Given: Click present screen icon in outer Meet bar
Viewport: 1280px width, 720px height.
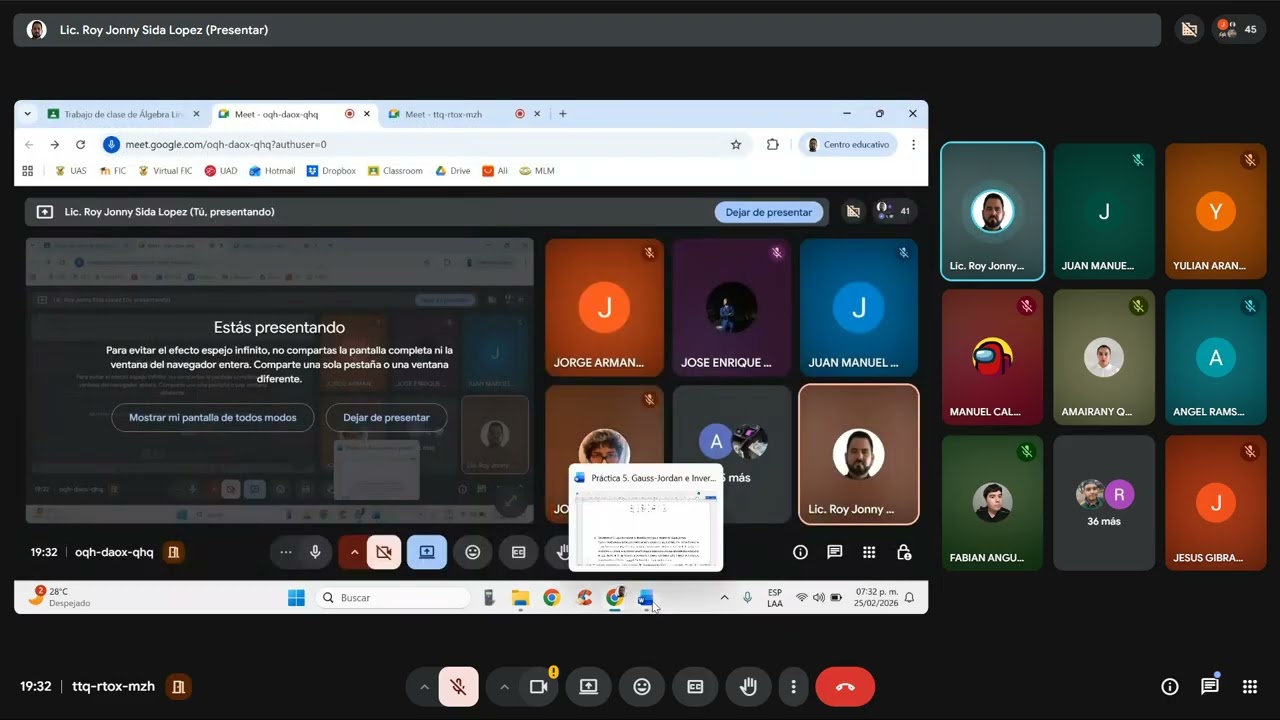Looking at the screenshot, I should [x=589, y=687].
